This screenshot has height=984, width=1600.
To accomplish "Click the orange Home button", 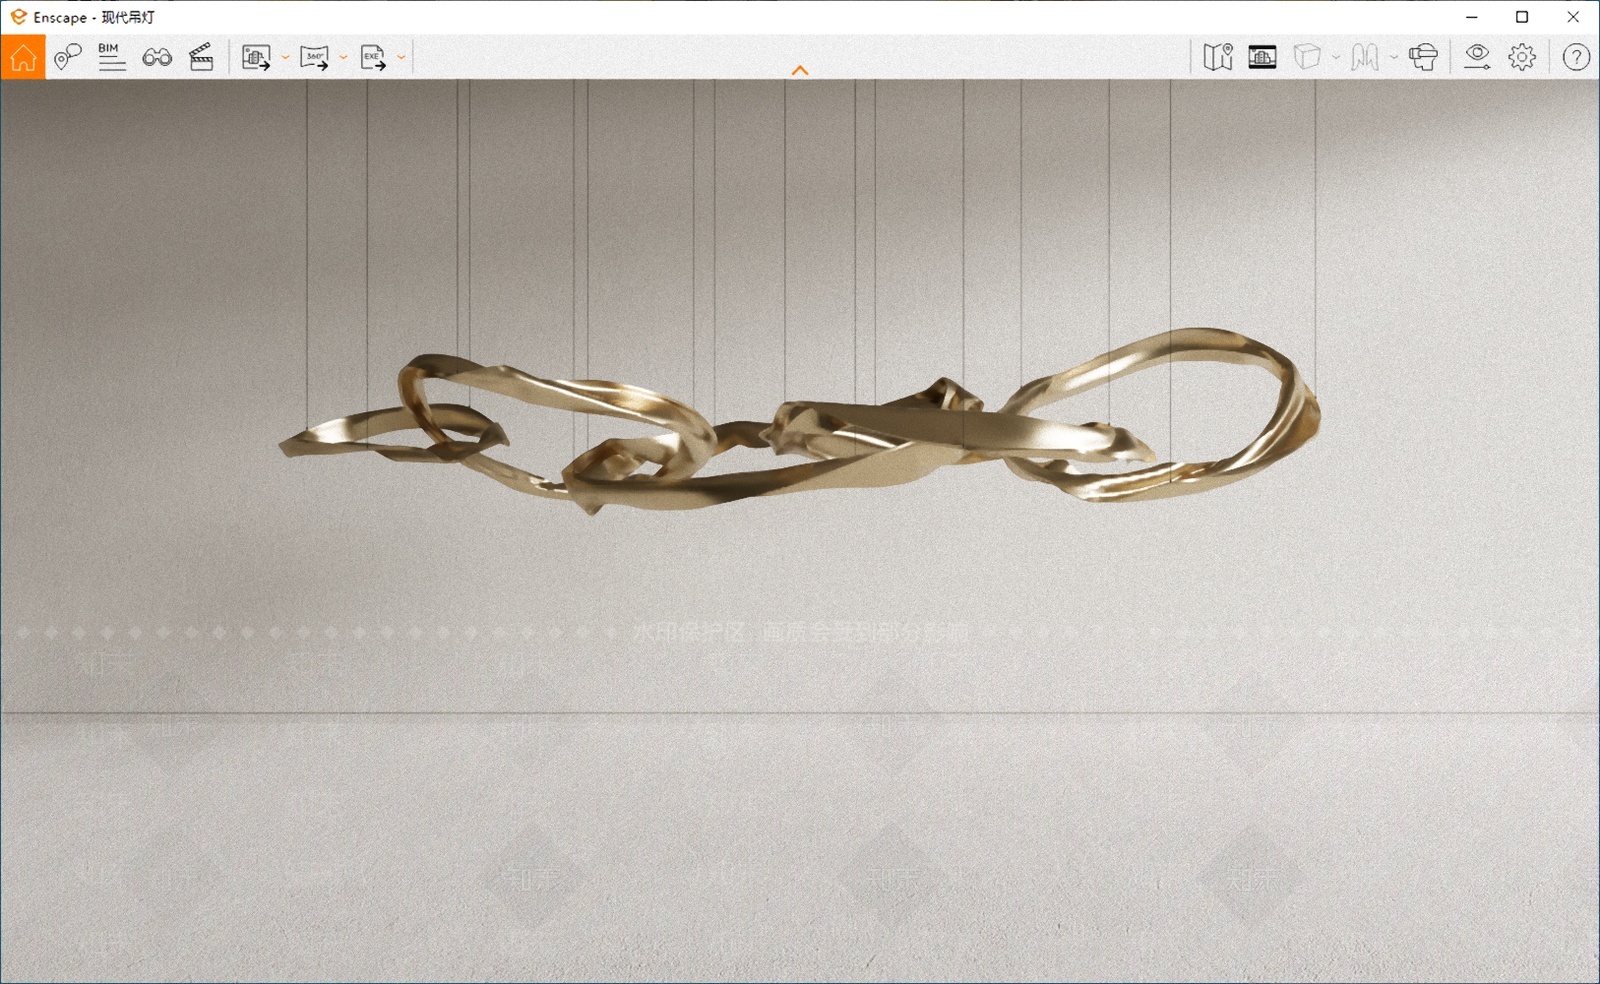I will (23, 57).
